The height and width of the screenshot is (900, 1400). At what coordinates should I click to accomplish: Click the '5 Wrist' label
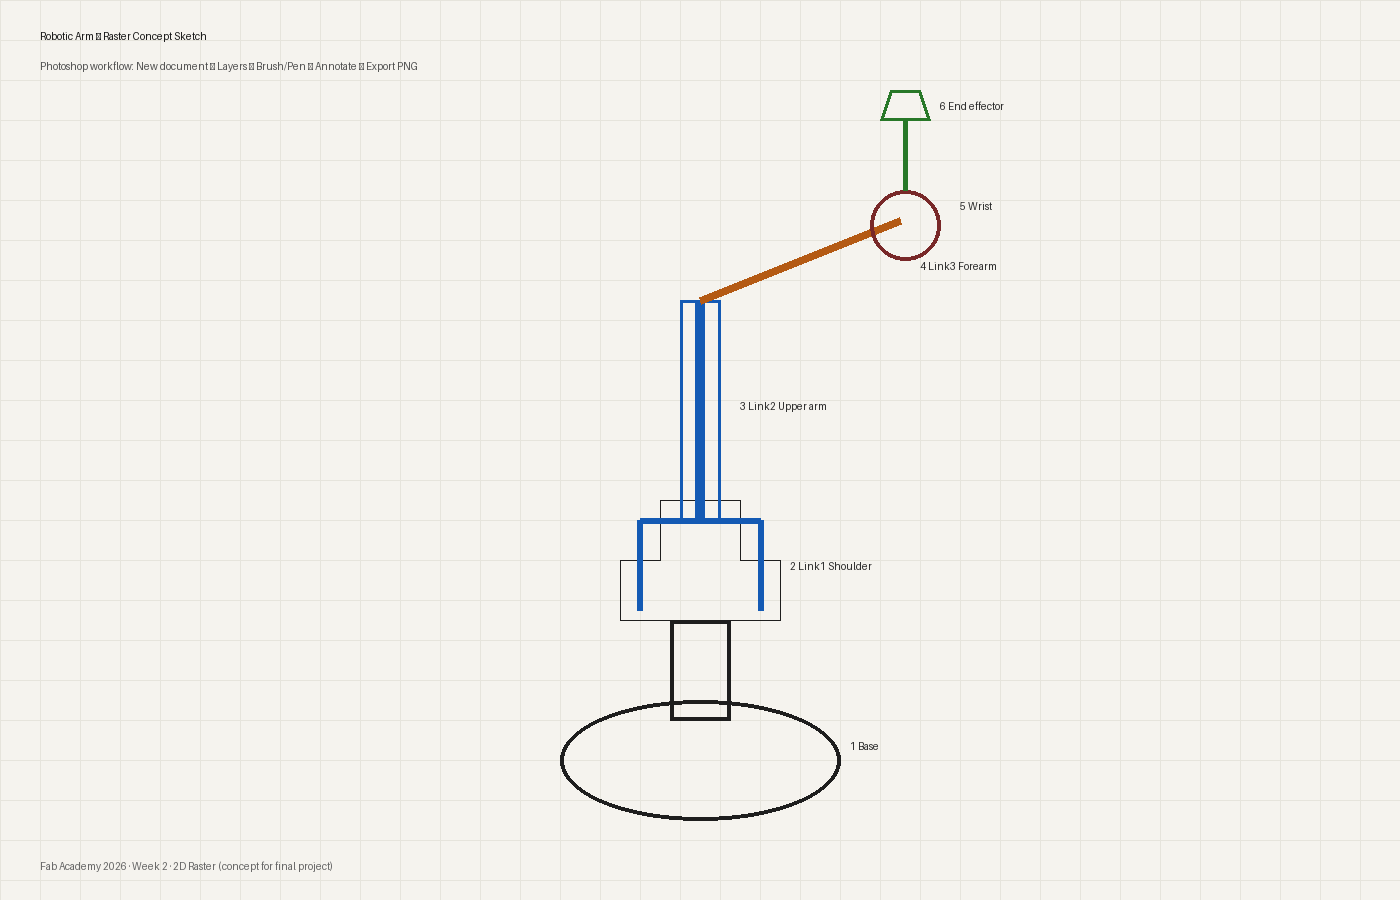pos(976,206)
